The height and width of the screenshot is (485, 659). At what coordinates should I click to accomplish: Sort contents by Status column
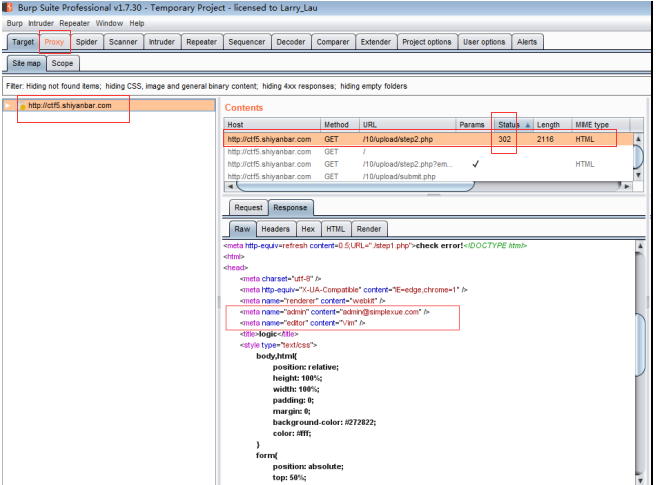click(514, 125)
